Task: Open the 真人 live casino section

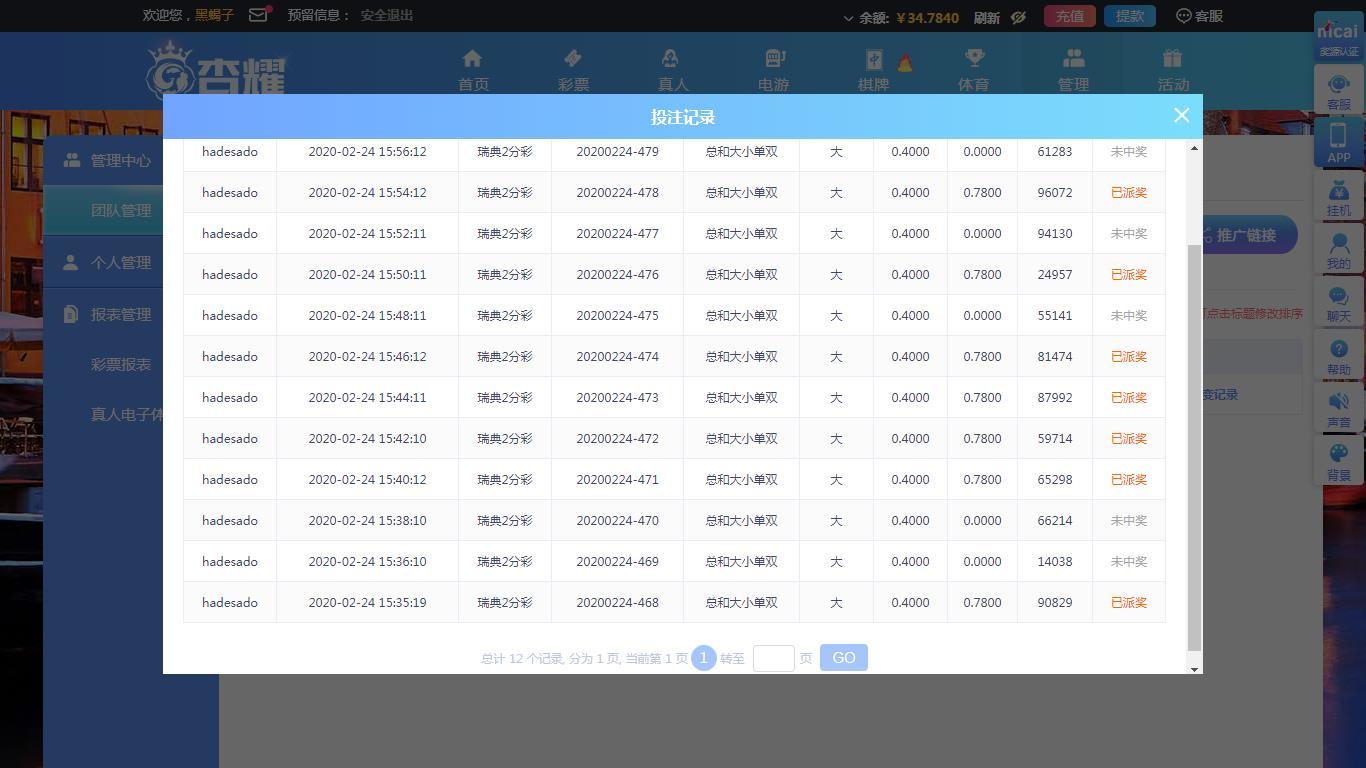Action: (673, 70)
